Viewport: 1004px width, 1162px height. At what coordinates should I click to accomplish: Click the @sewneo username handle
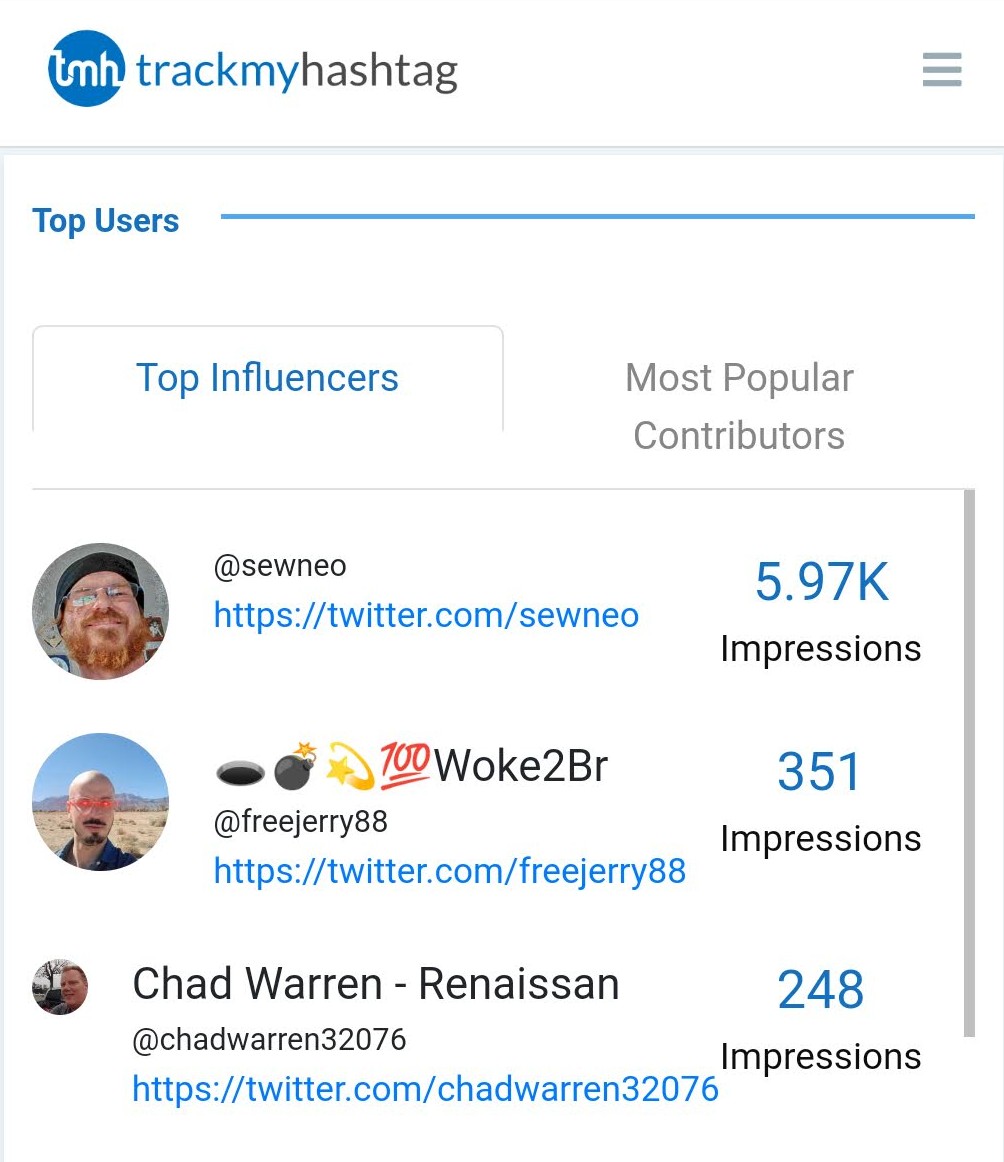point(280,565)
